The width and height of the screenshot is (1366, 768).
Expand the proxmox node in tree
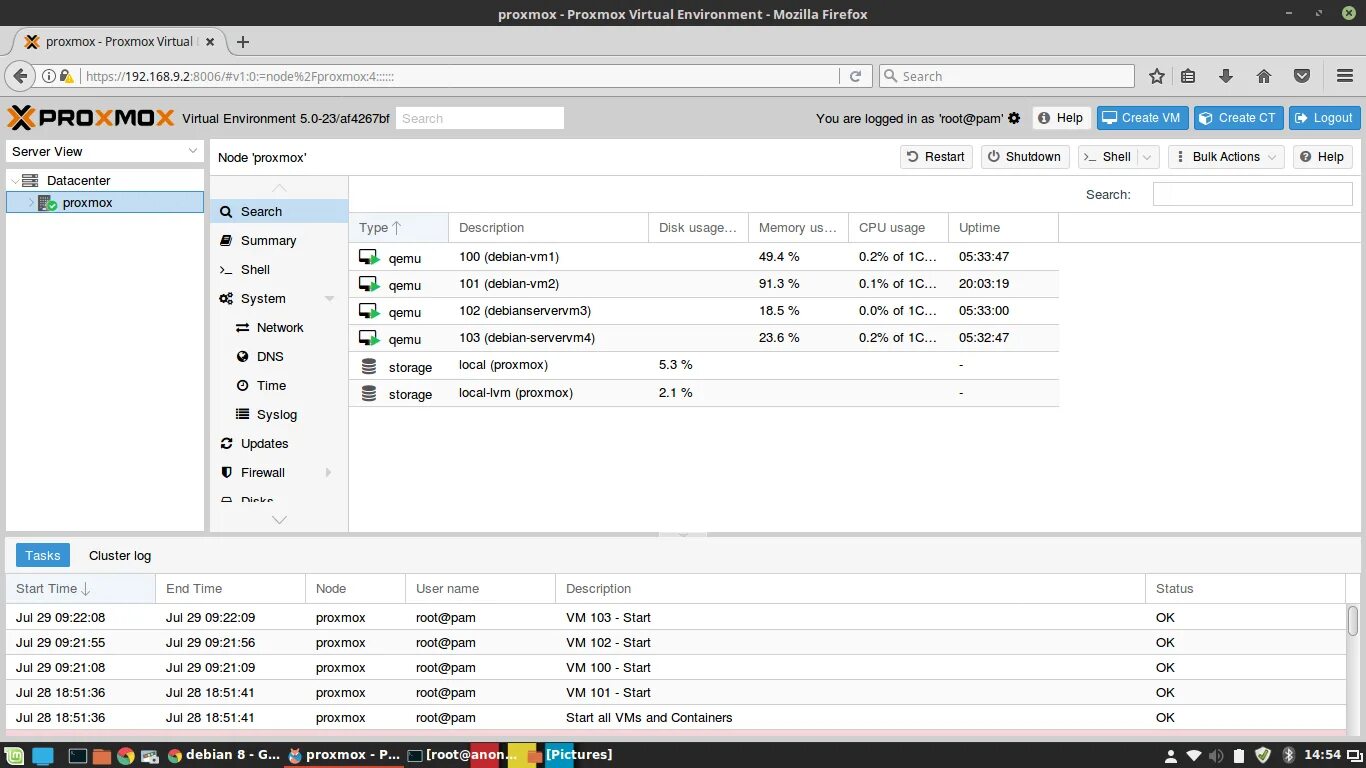(31, 203)
